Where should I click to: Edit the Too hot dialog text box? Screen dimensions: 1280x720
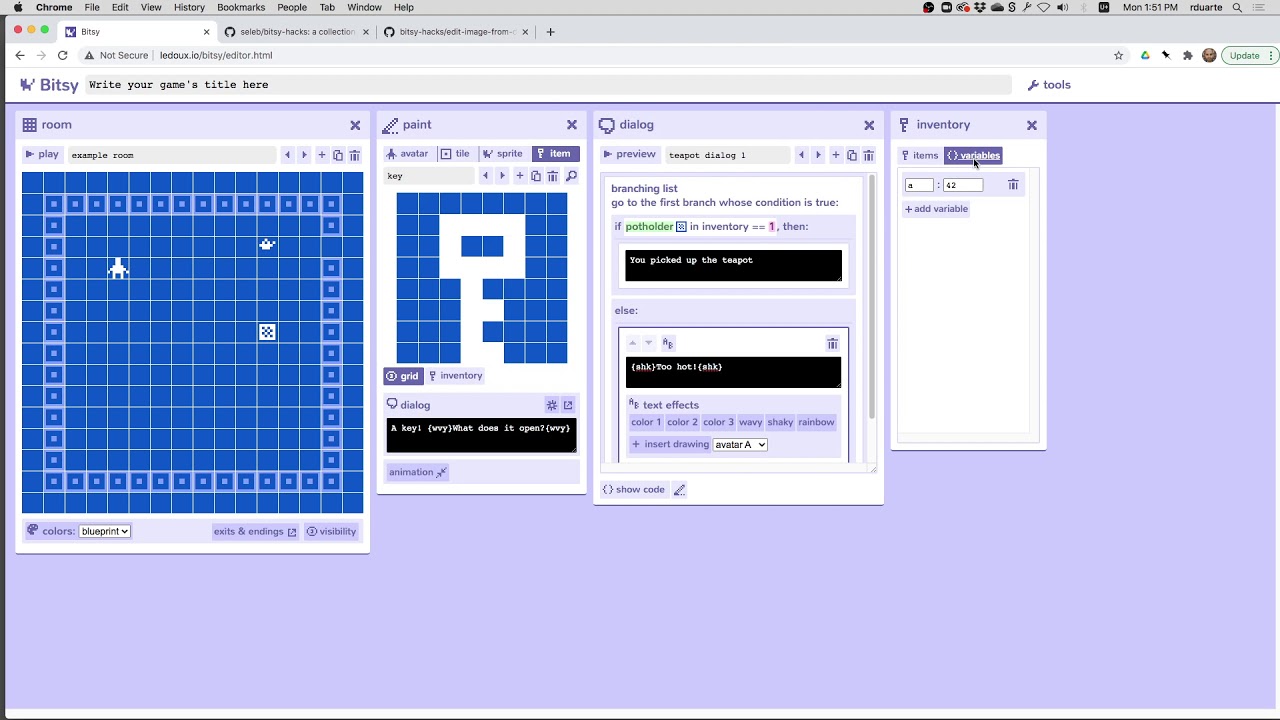pos(733,372)
